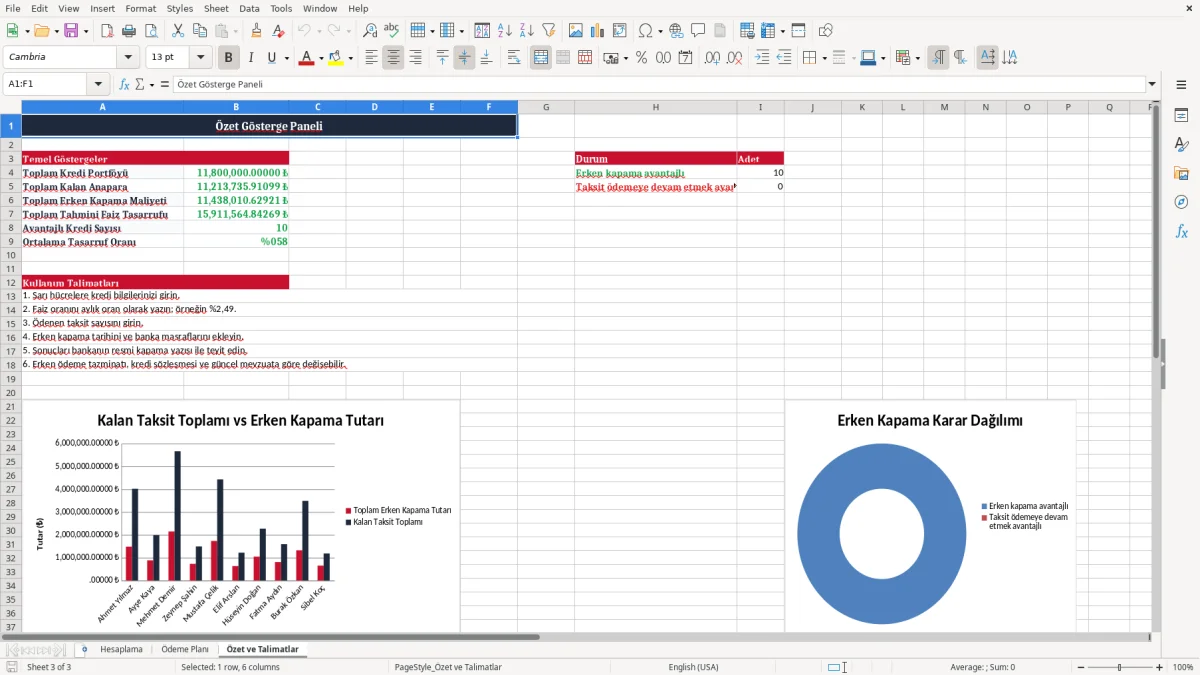The image size is (1200, 675).
Task: Switch to the Hesaplama sheet tab
Action: [x=121, y=649]
